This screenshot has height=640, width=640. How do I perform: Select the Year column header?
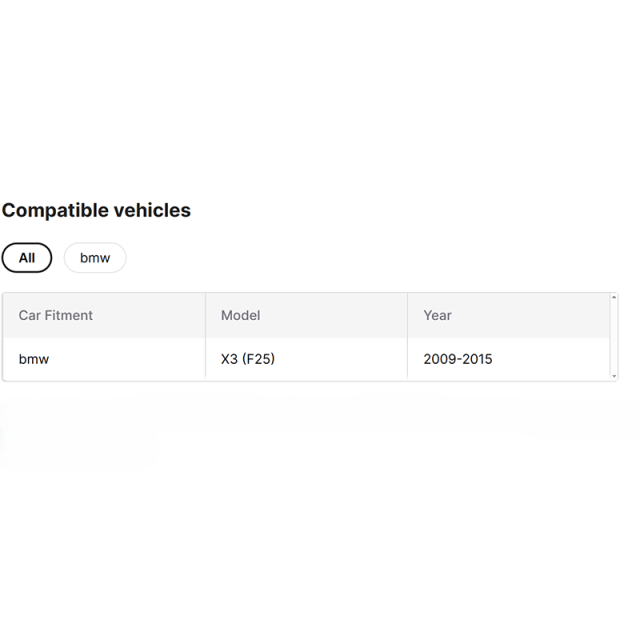tap(509, 315)
